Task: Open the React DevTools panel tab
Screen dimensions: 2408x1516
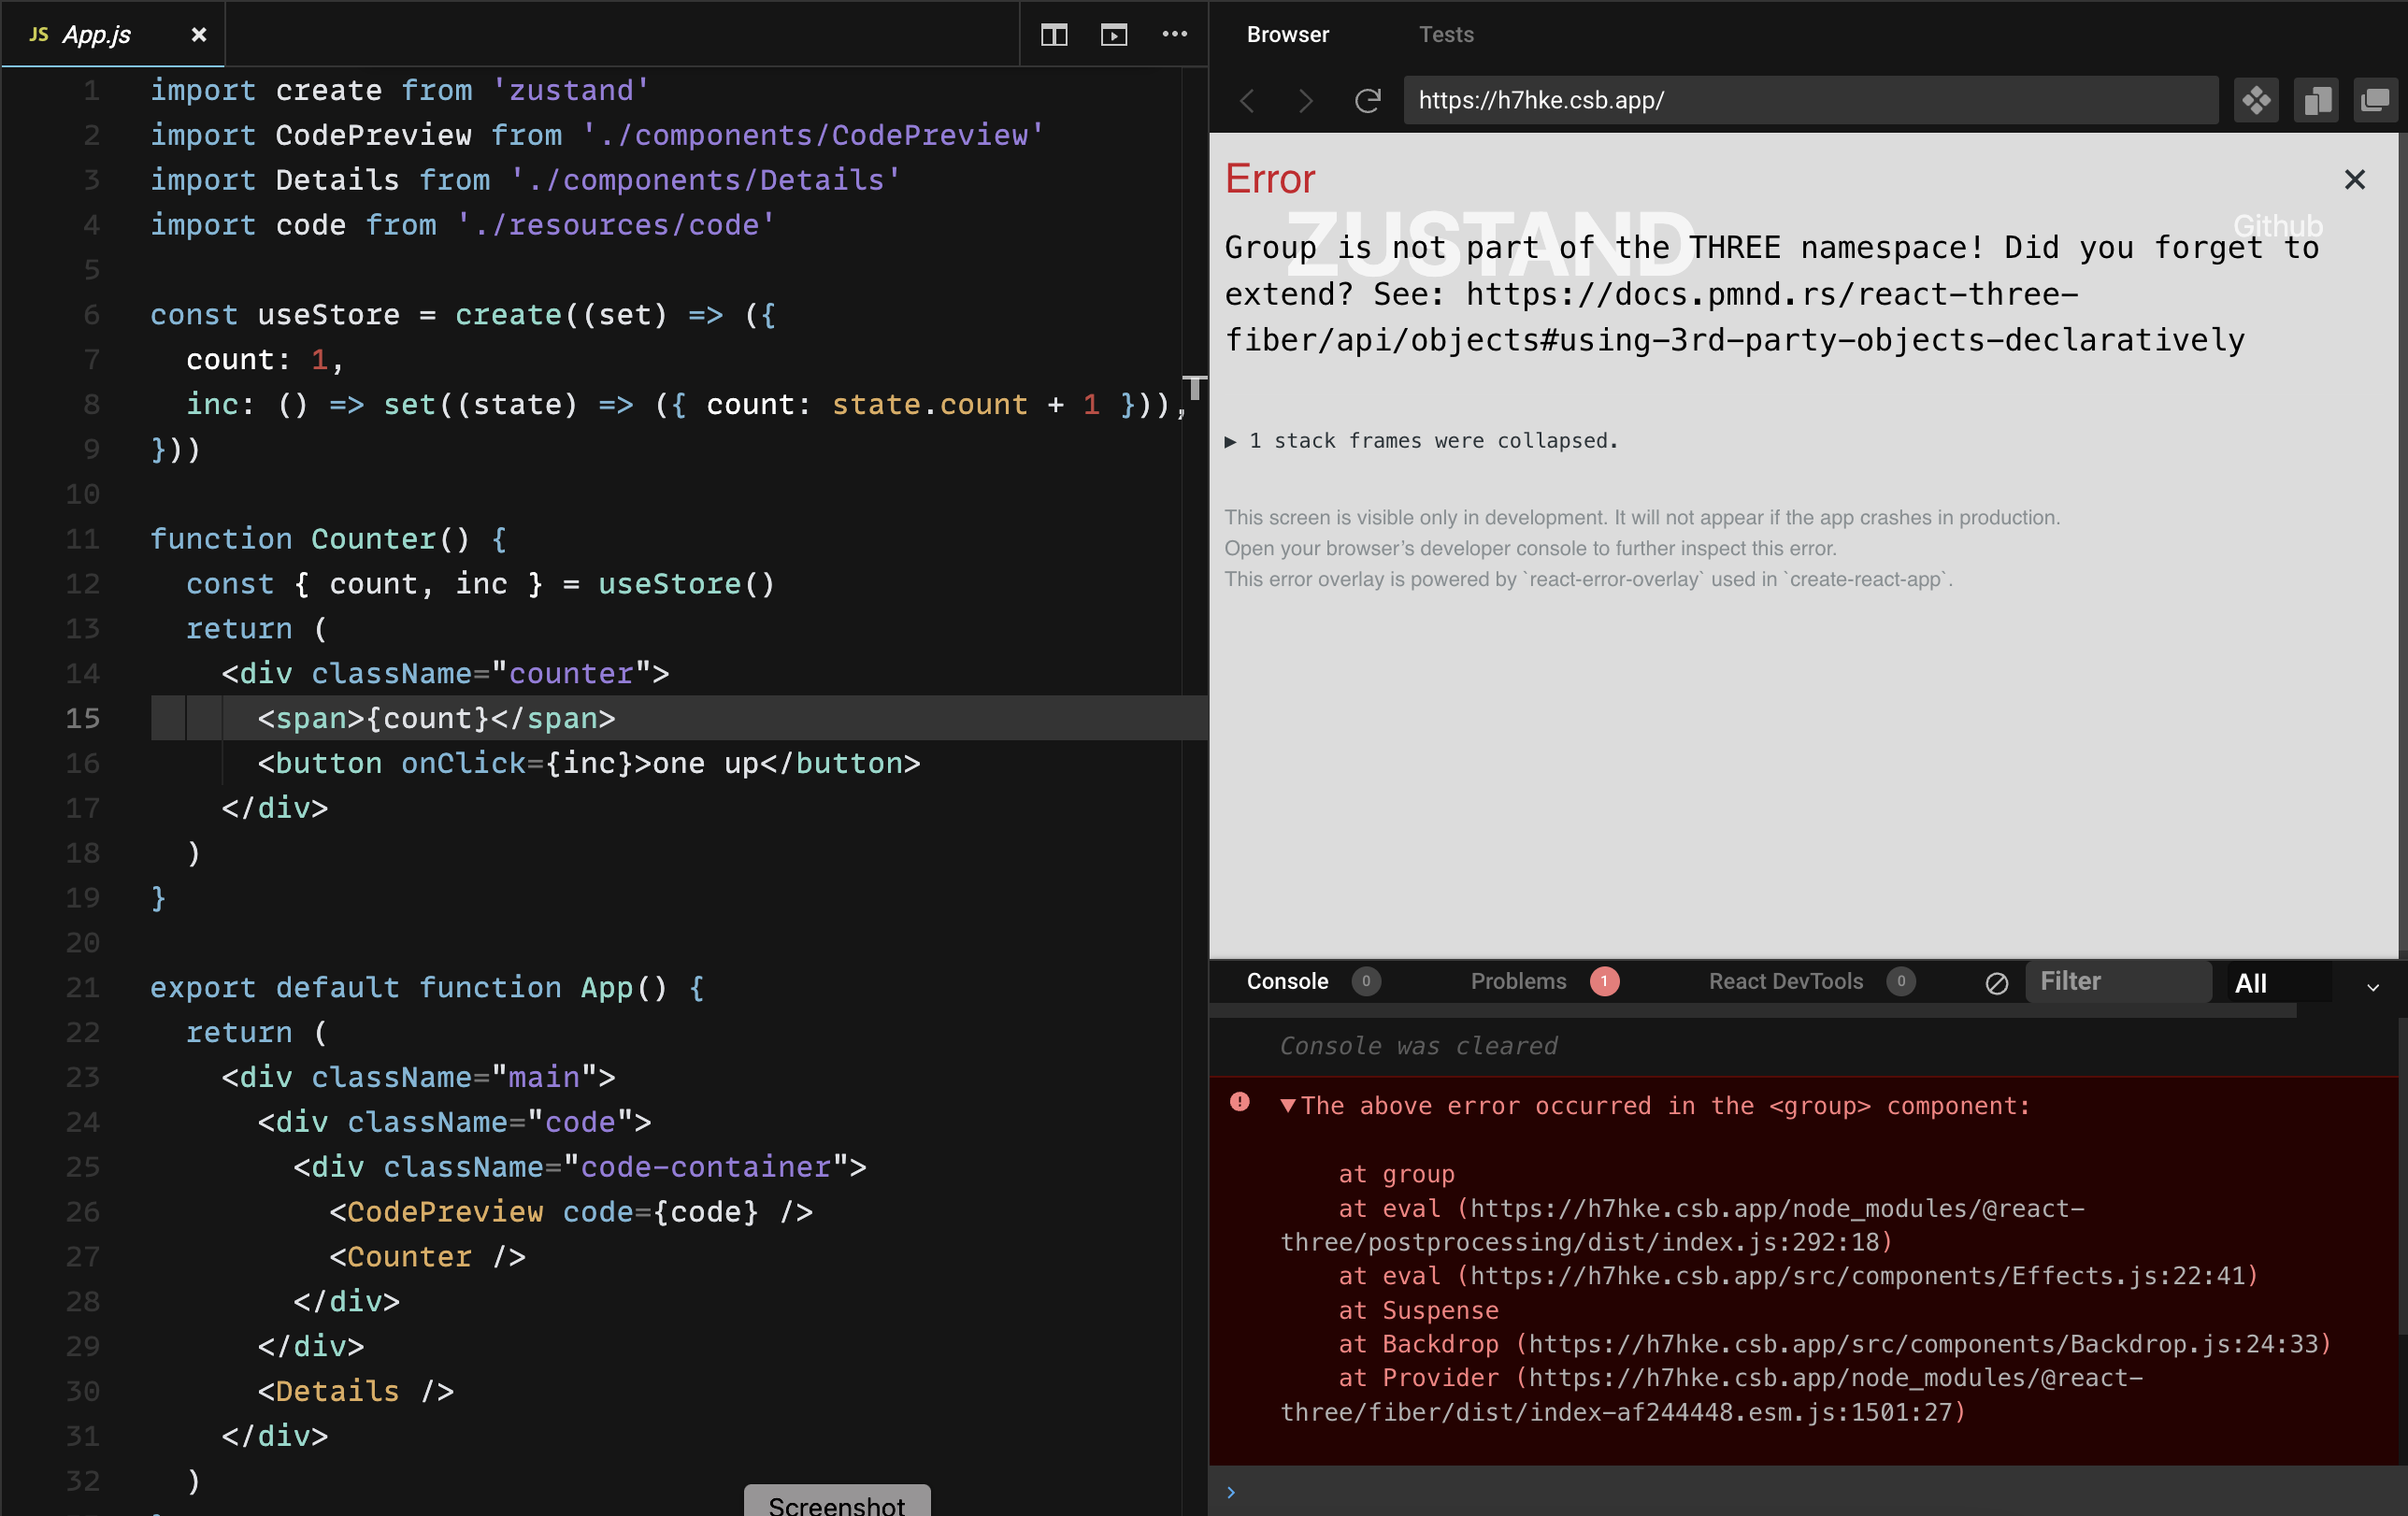Action: coord(1786,981)
